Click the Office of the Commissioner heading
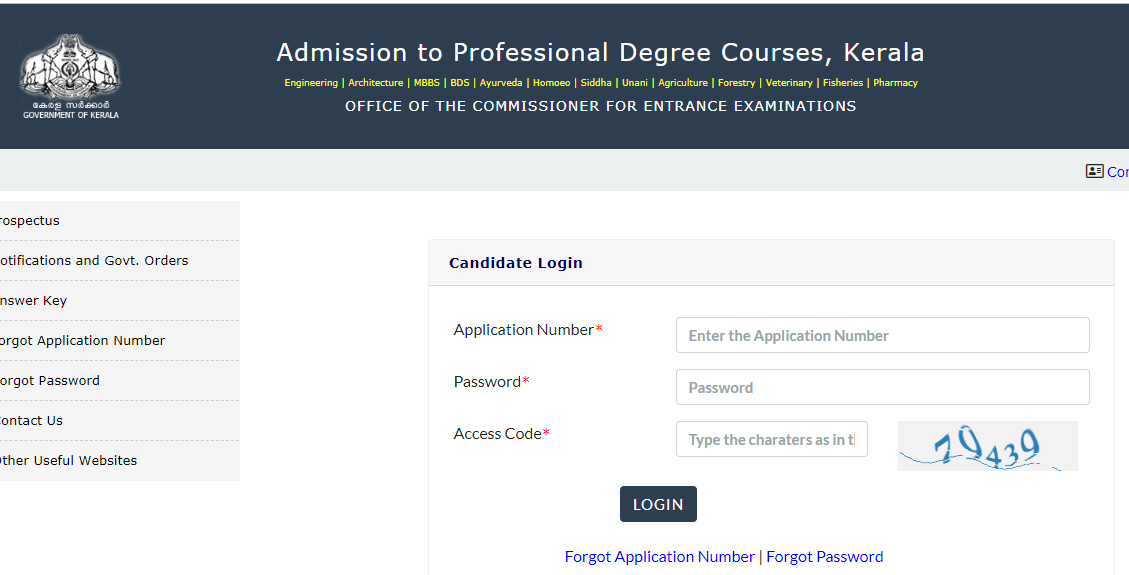Screen dimensions: 1129x575 click(x=600, y=106)
